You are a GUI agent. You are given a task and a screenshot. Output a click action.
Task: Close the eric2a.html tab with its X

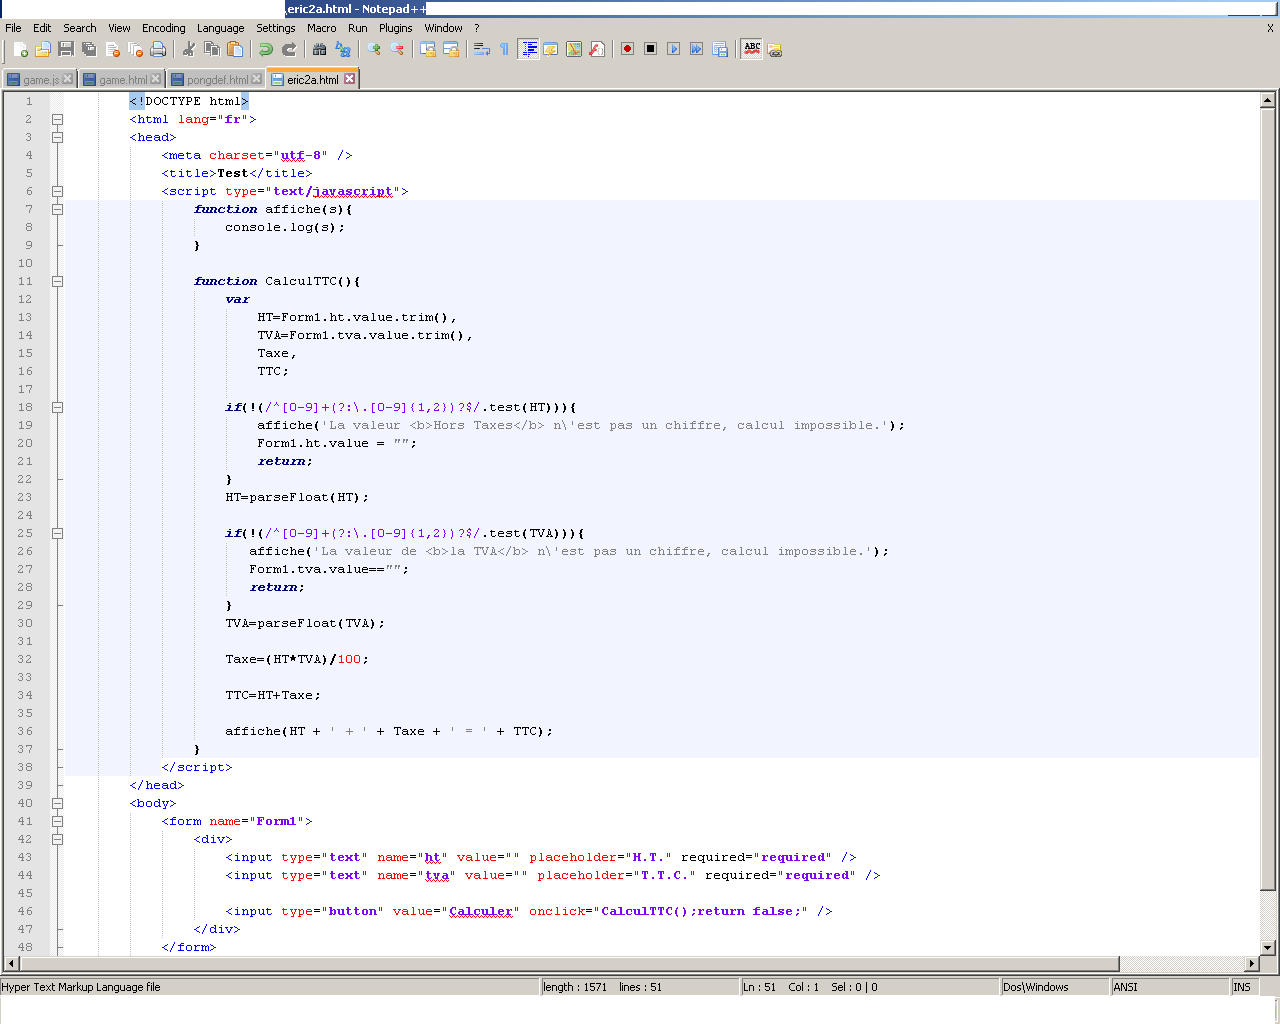(x=349, y=79)
